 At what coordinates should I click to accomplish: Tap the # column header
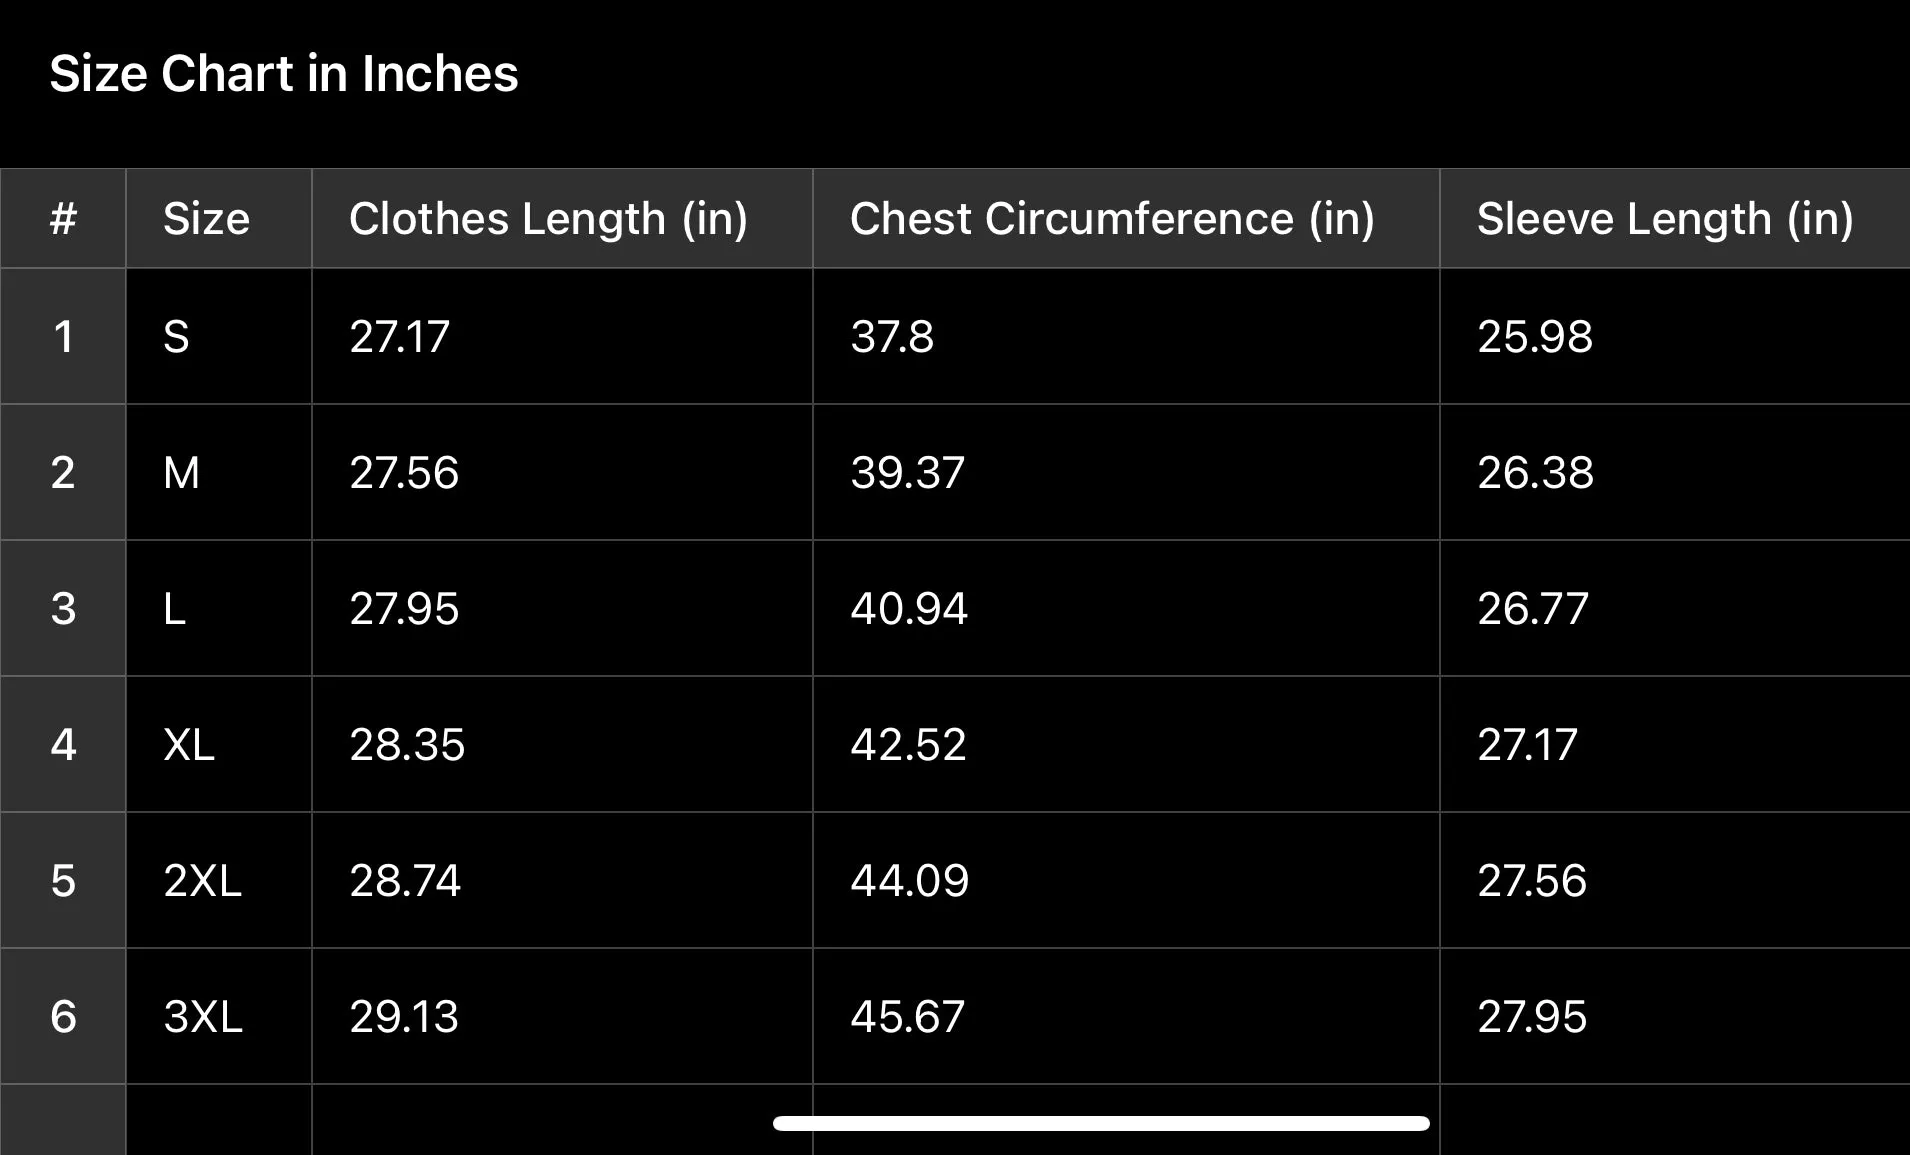coord(63,218)
